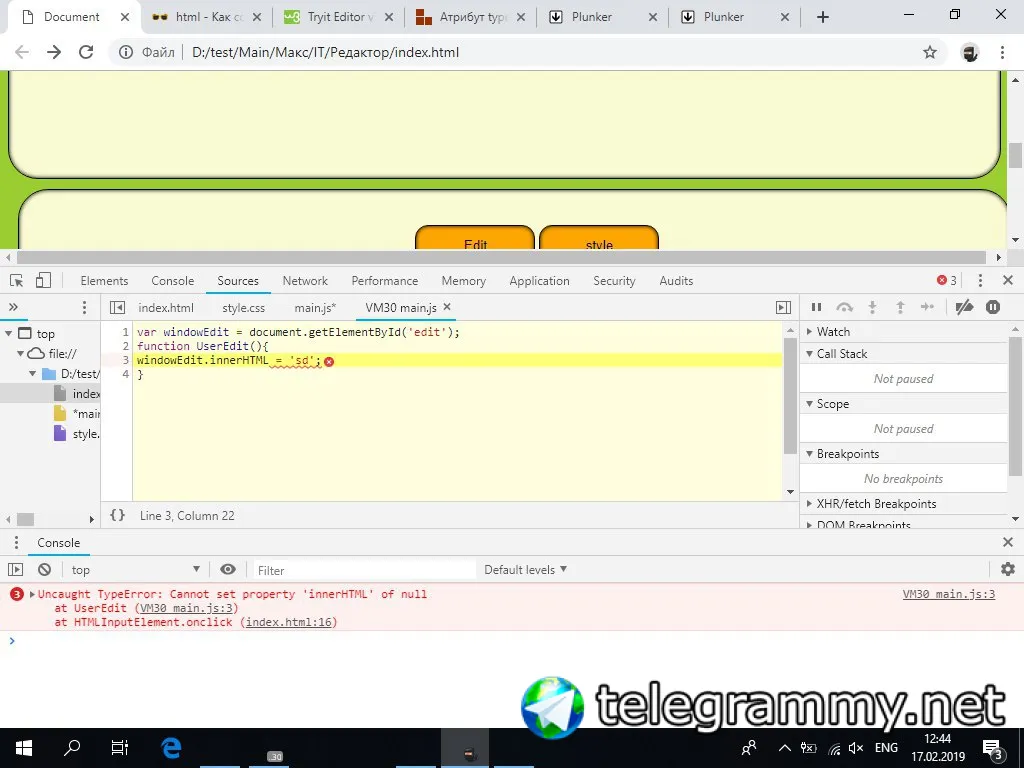Toggle live expression eye icon
This screenshot has height=768, width=1024.
click(228, 569)
